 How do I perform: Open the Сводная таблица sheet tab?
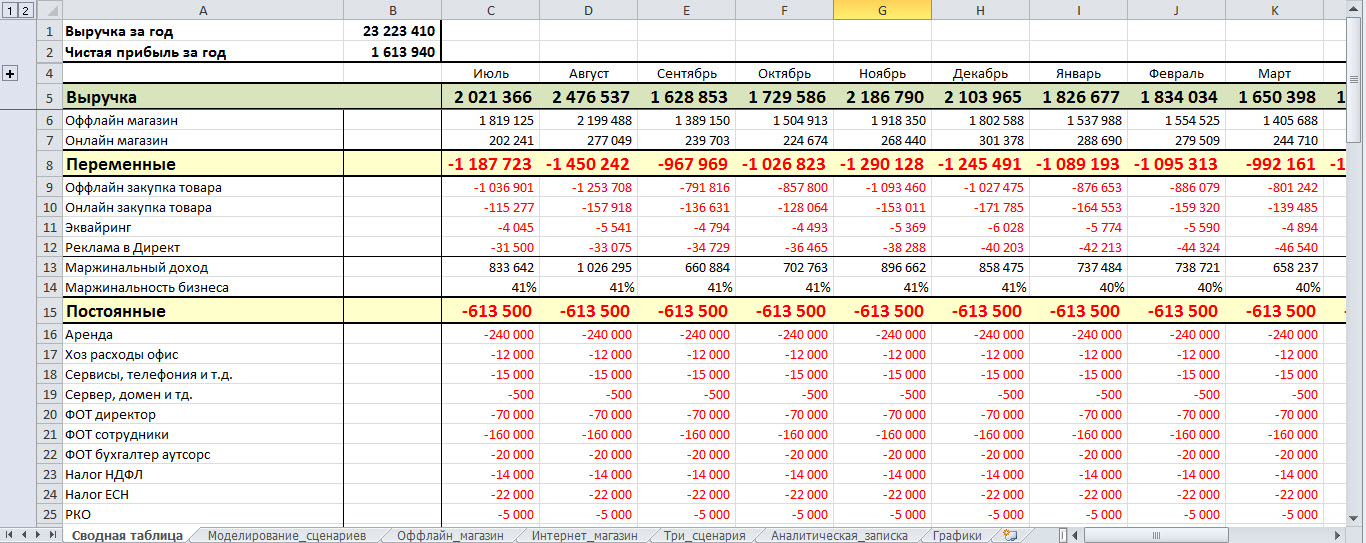(127, 535)
